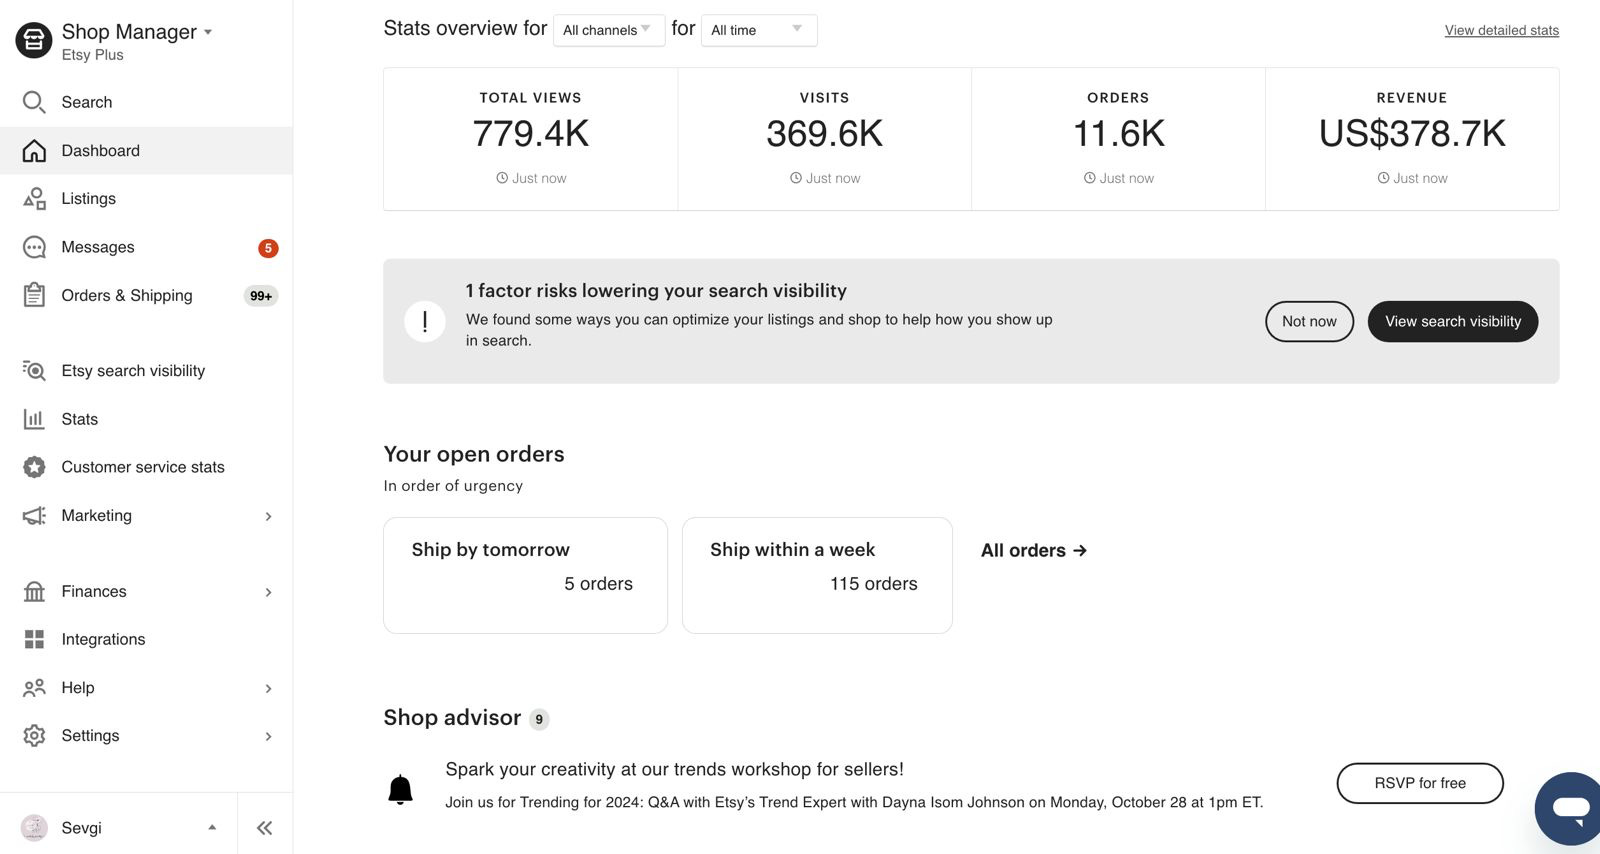Image resolution: width=1600 pixels, height=854 pixels.
Task: Open the Ship by tomorrow orders card
Action: tap(525, 575)
